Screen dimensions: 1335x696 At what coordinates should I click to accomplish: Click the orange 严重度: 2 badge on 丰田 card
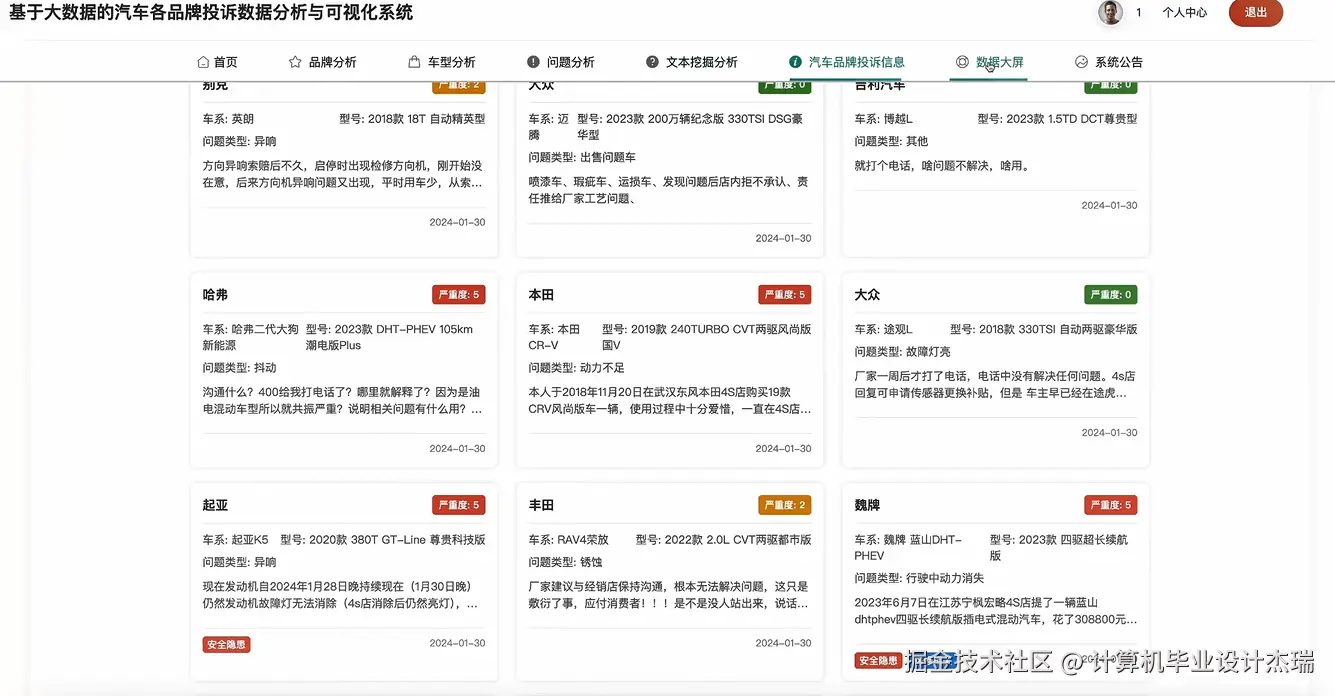click(785, 505)
